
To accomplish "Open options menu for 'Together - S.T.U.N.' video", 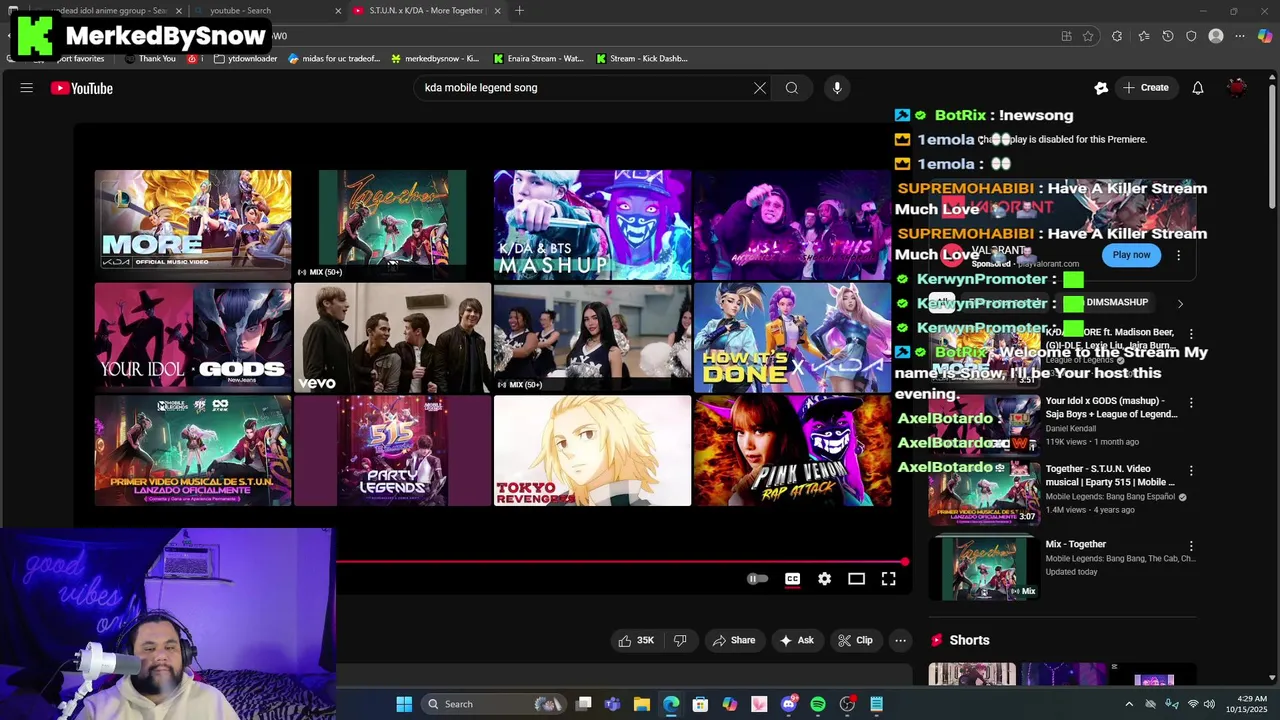I will (1191, 470).
